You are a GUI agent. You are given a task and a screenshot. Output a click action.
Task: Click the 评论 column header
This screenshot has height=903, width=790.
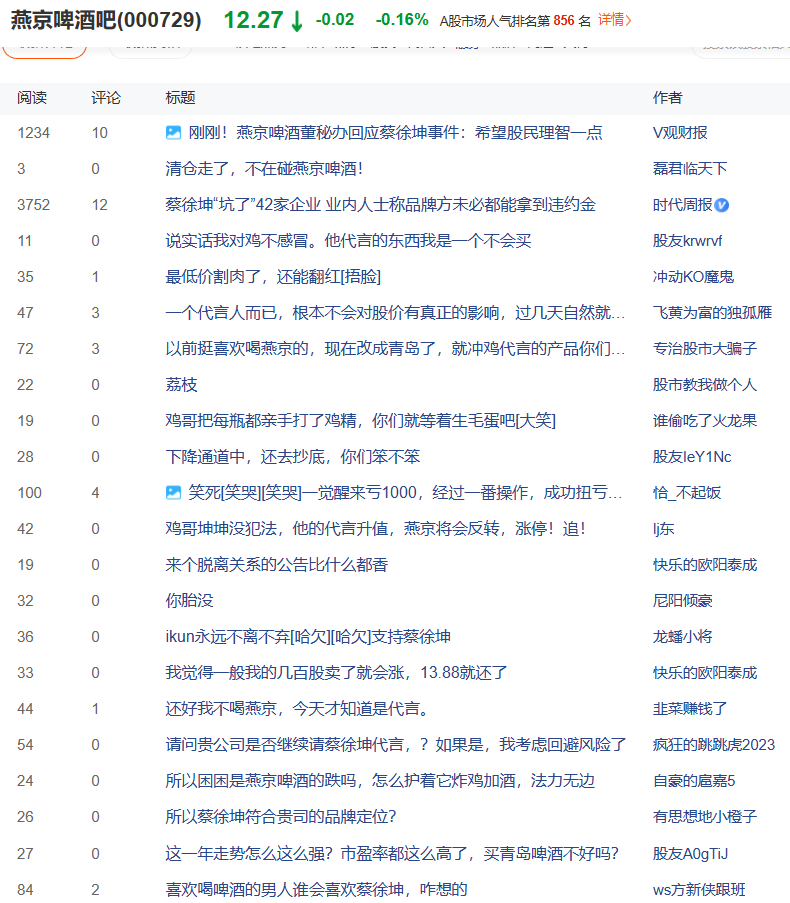coord(106,98)
